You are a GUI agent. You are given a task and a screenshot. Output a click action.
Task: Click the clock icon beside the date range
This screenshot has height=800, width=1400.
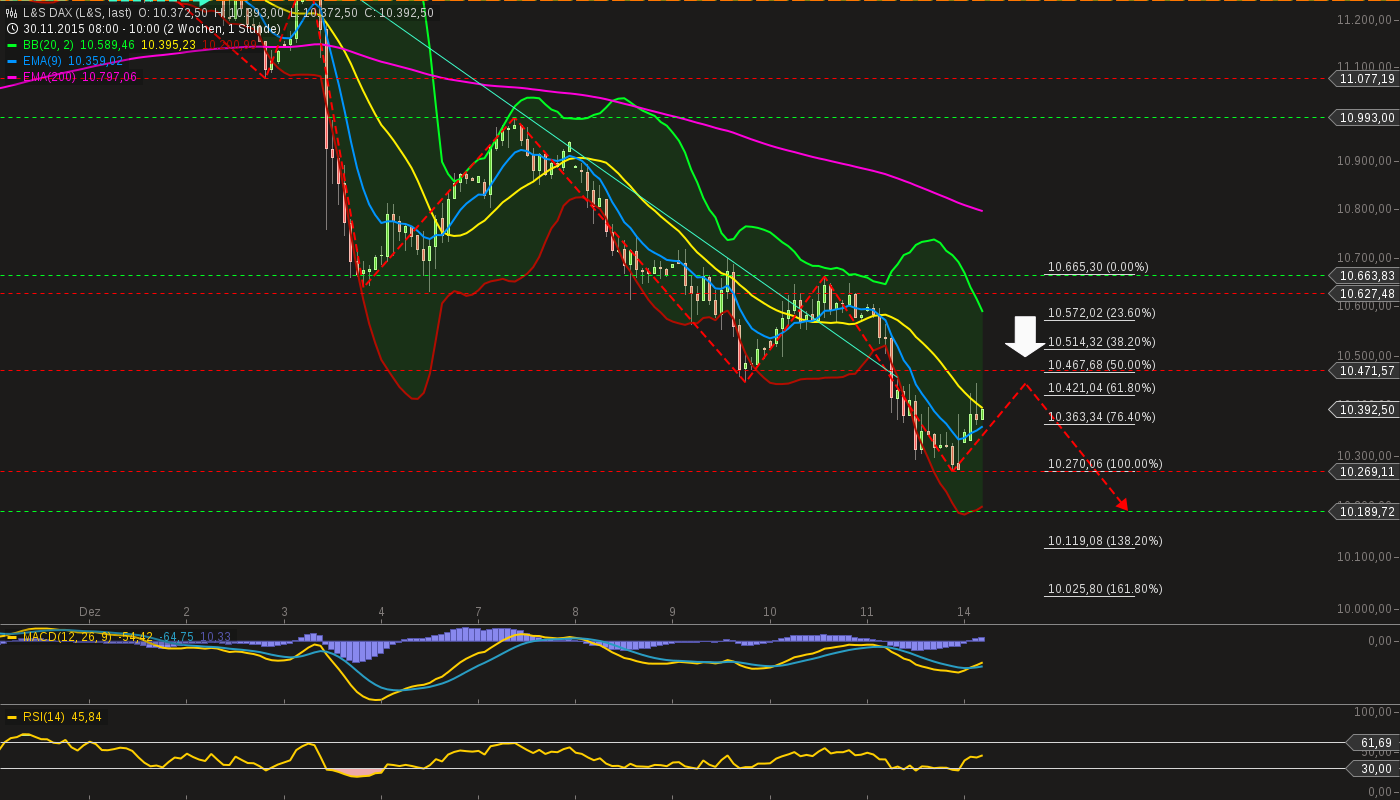(x=12, y=29)
